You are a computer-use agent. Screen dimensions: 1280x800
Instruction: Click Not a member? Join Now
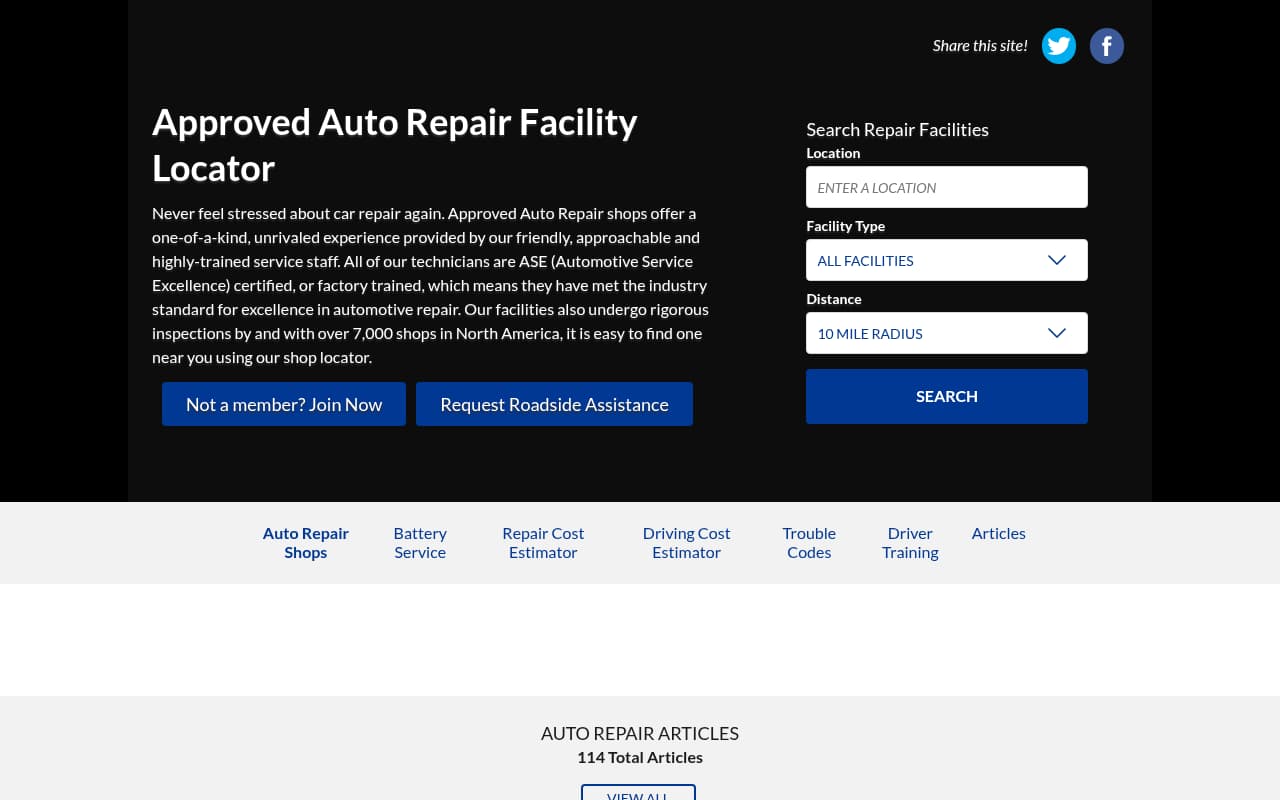pos(284,403)
